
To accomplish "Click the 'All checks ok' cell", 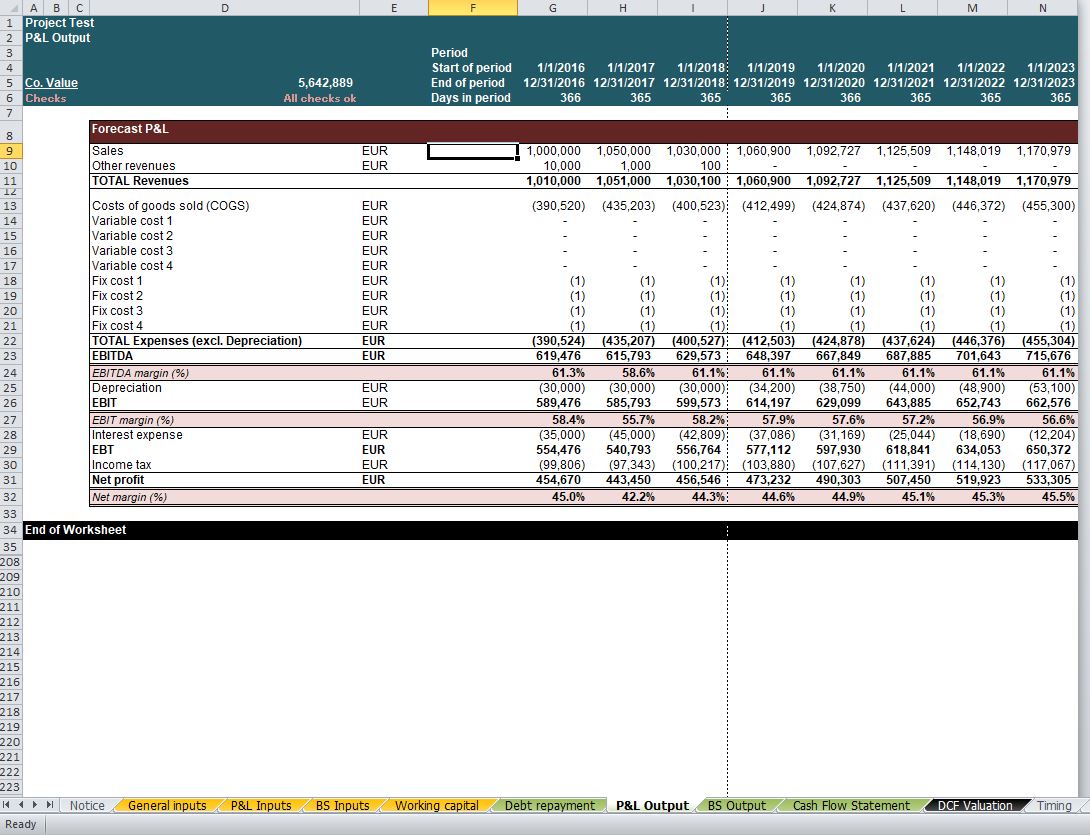I will [320, 98].
